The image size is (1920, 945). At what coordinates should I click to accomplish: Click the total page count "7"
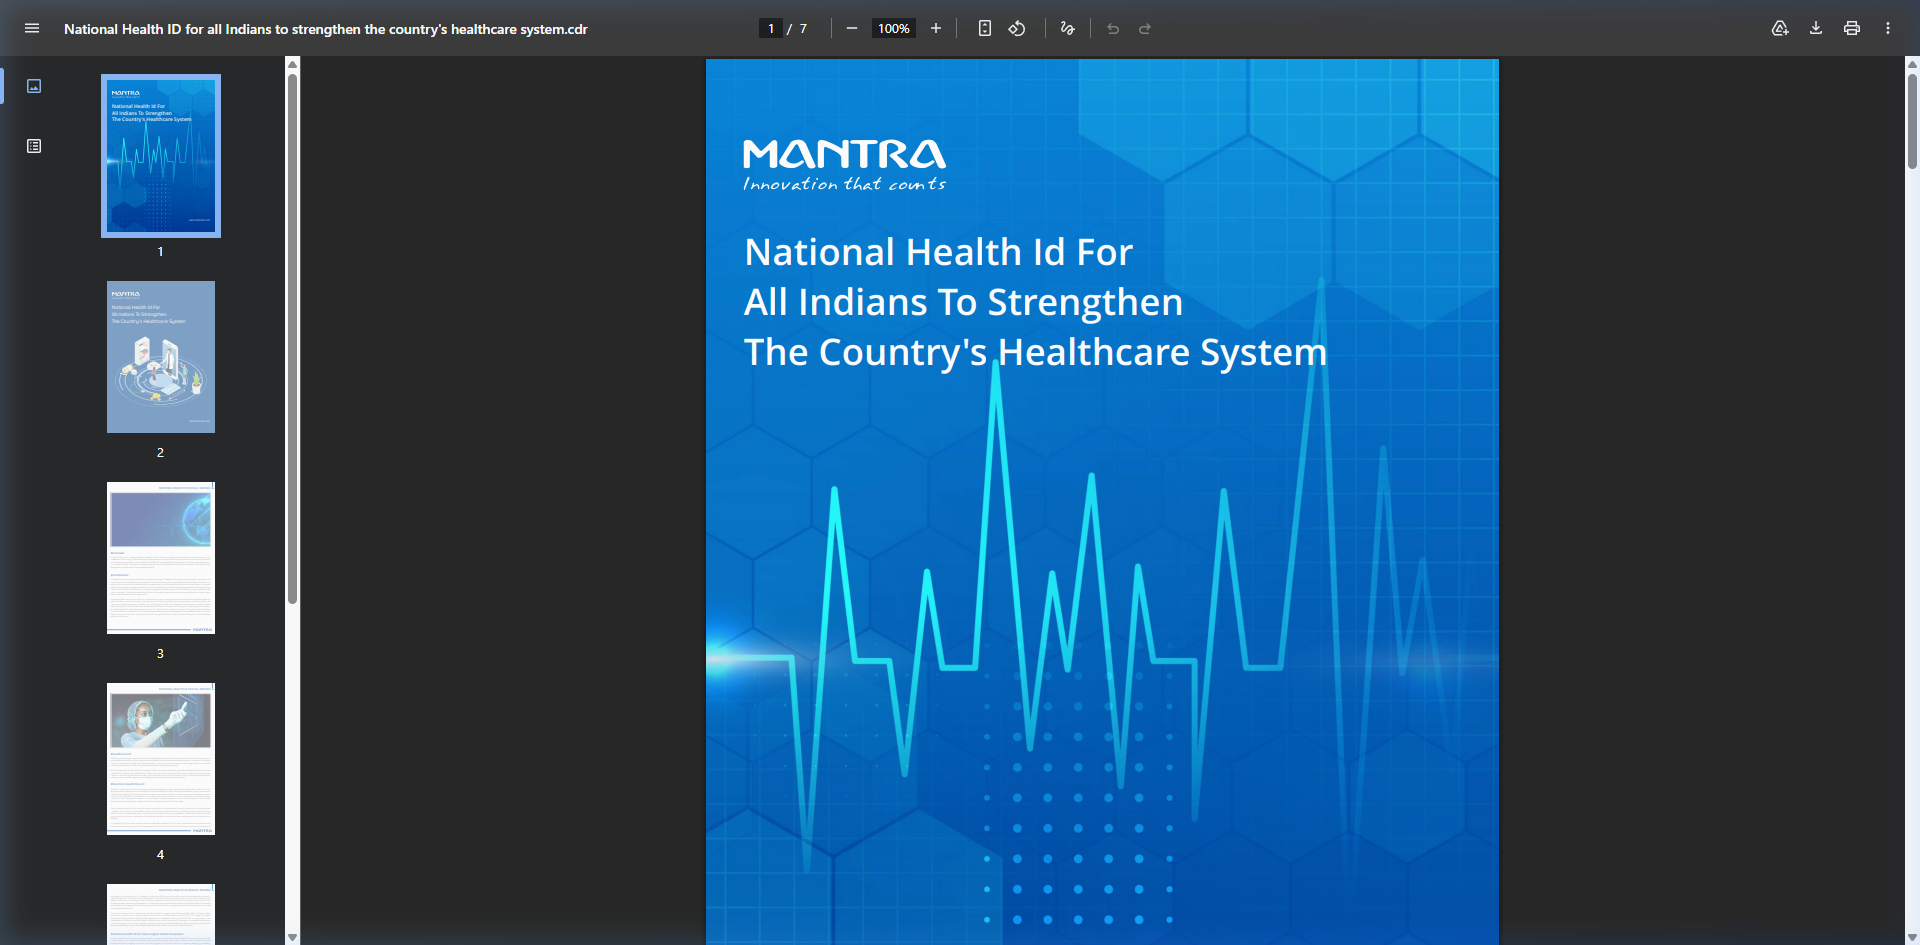pyautogui.click(x=803, y=29)
